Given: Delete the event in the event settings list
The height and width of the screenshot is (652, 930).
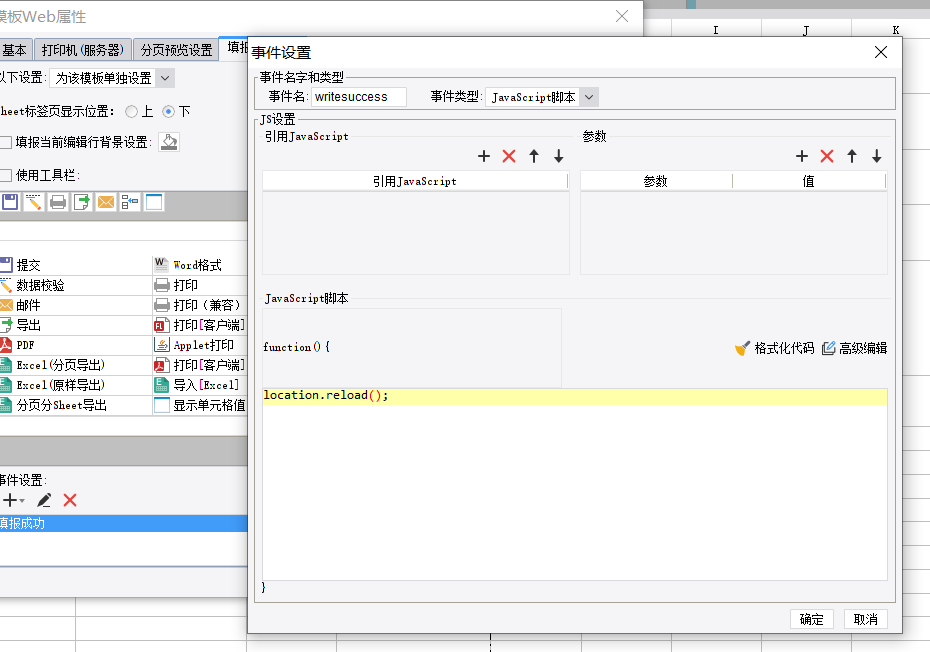Looking at the screenshot, I should (x=70, y=500).
